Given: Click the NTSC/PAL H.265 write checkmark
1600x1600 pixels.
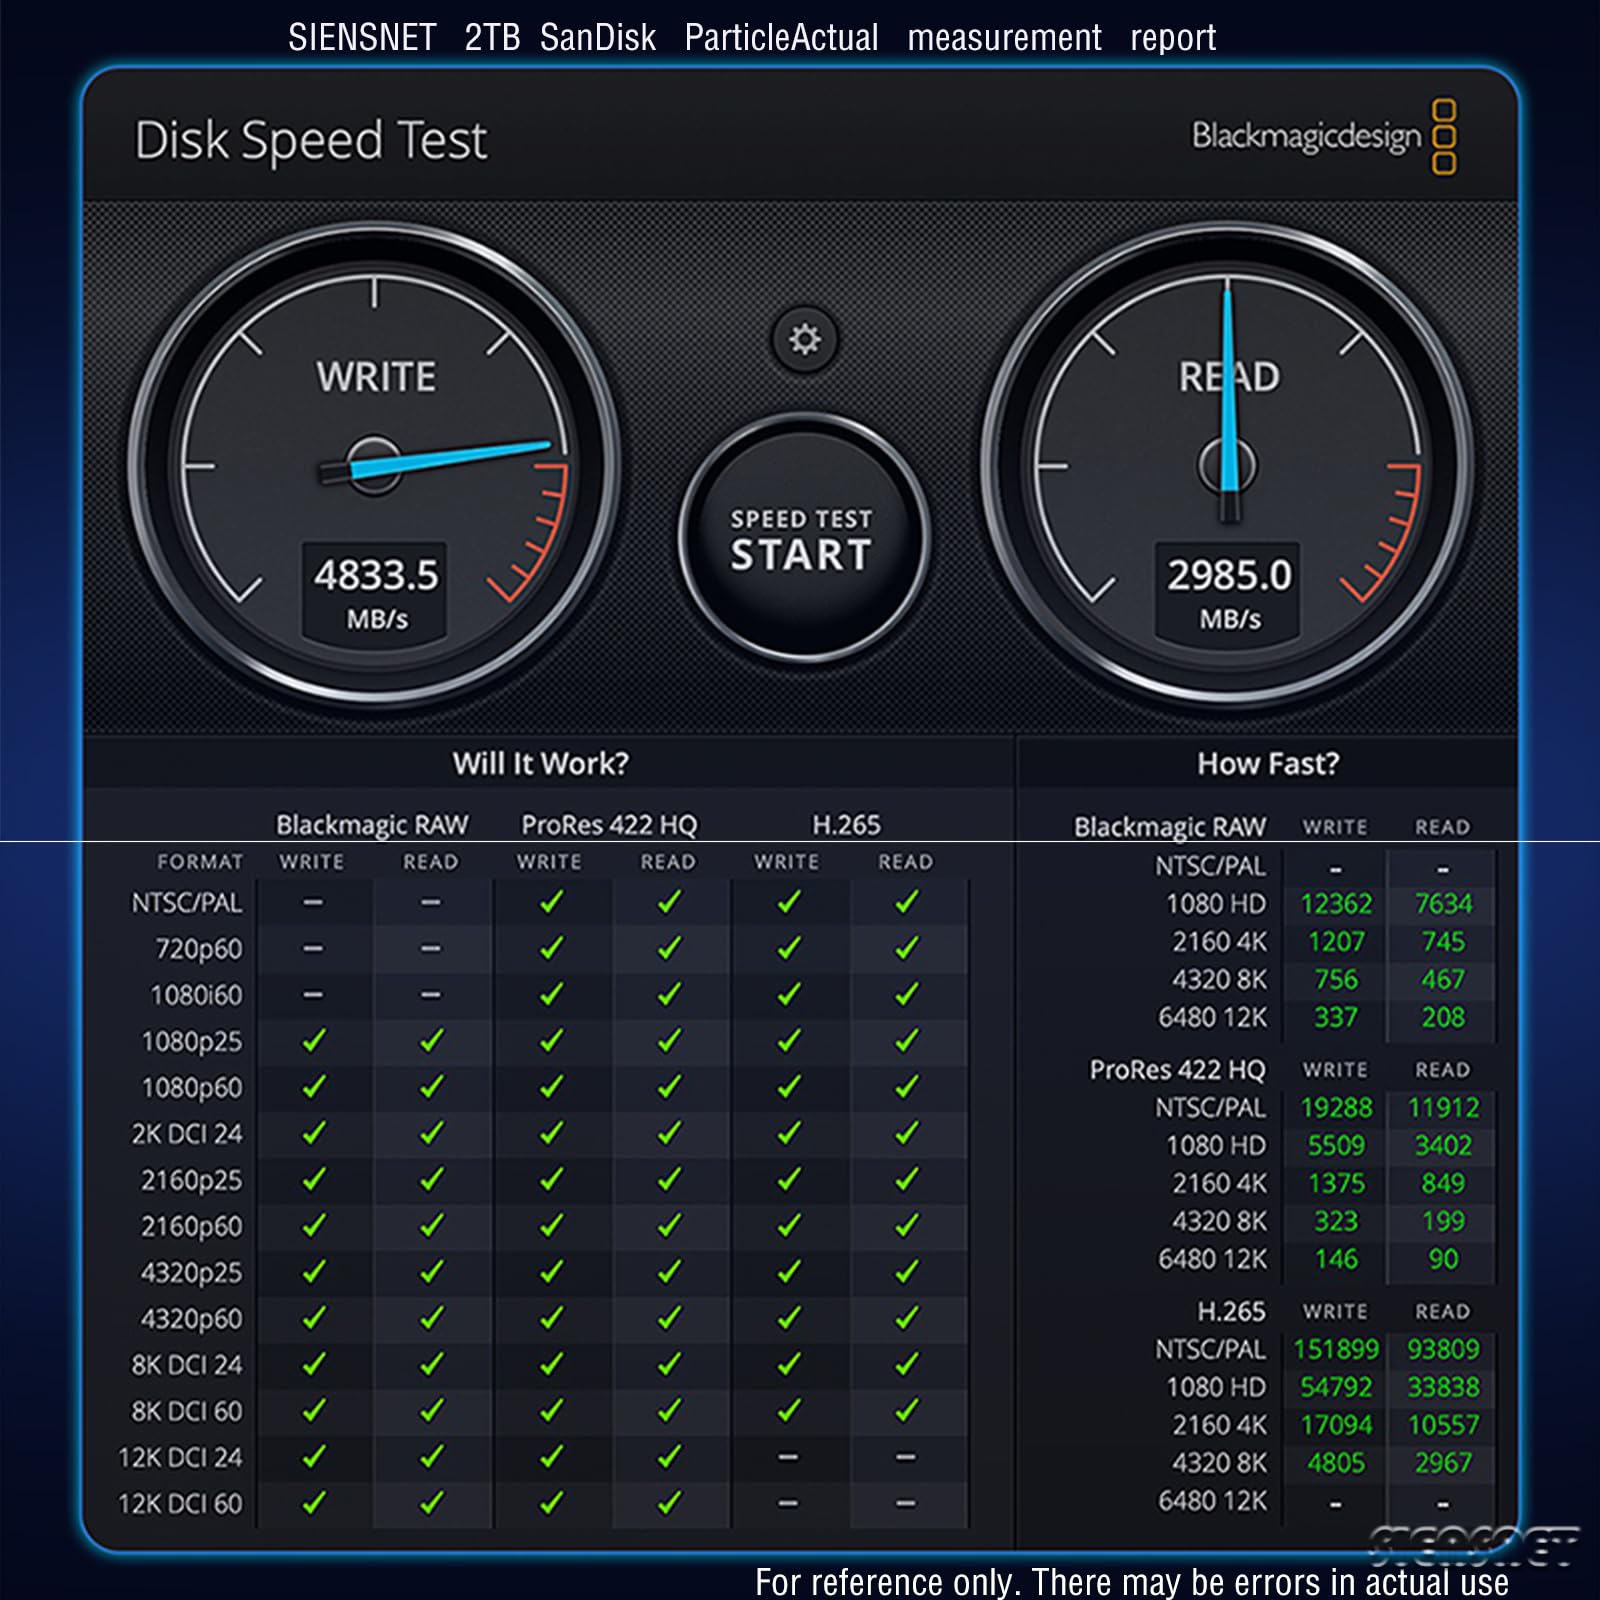Looking at the screenshot, I should pyautogui.click(x=789, y=902).
